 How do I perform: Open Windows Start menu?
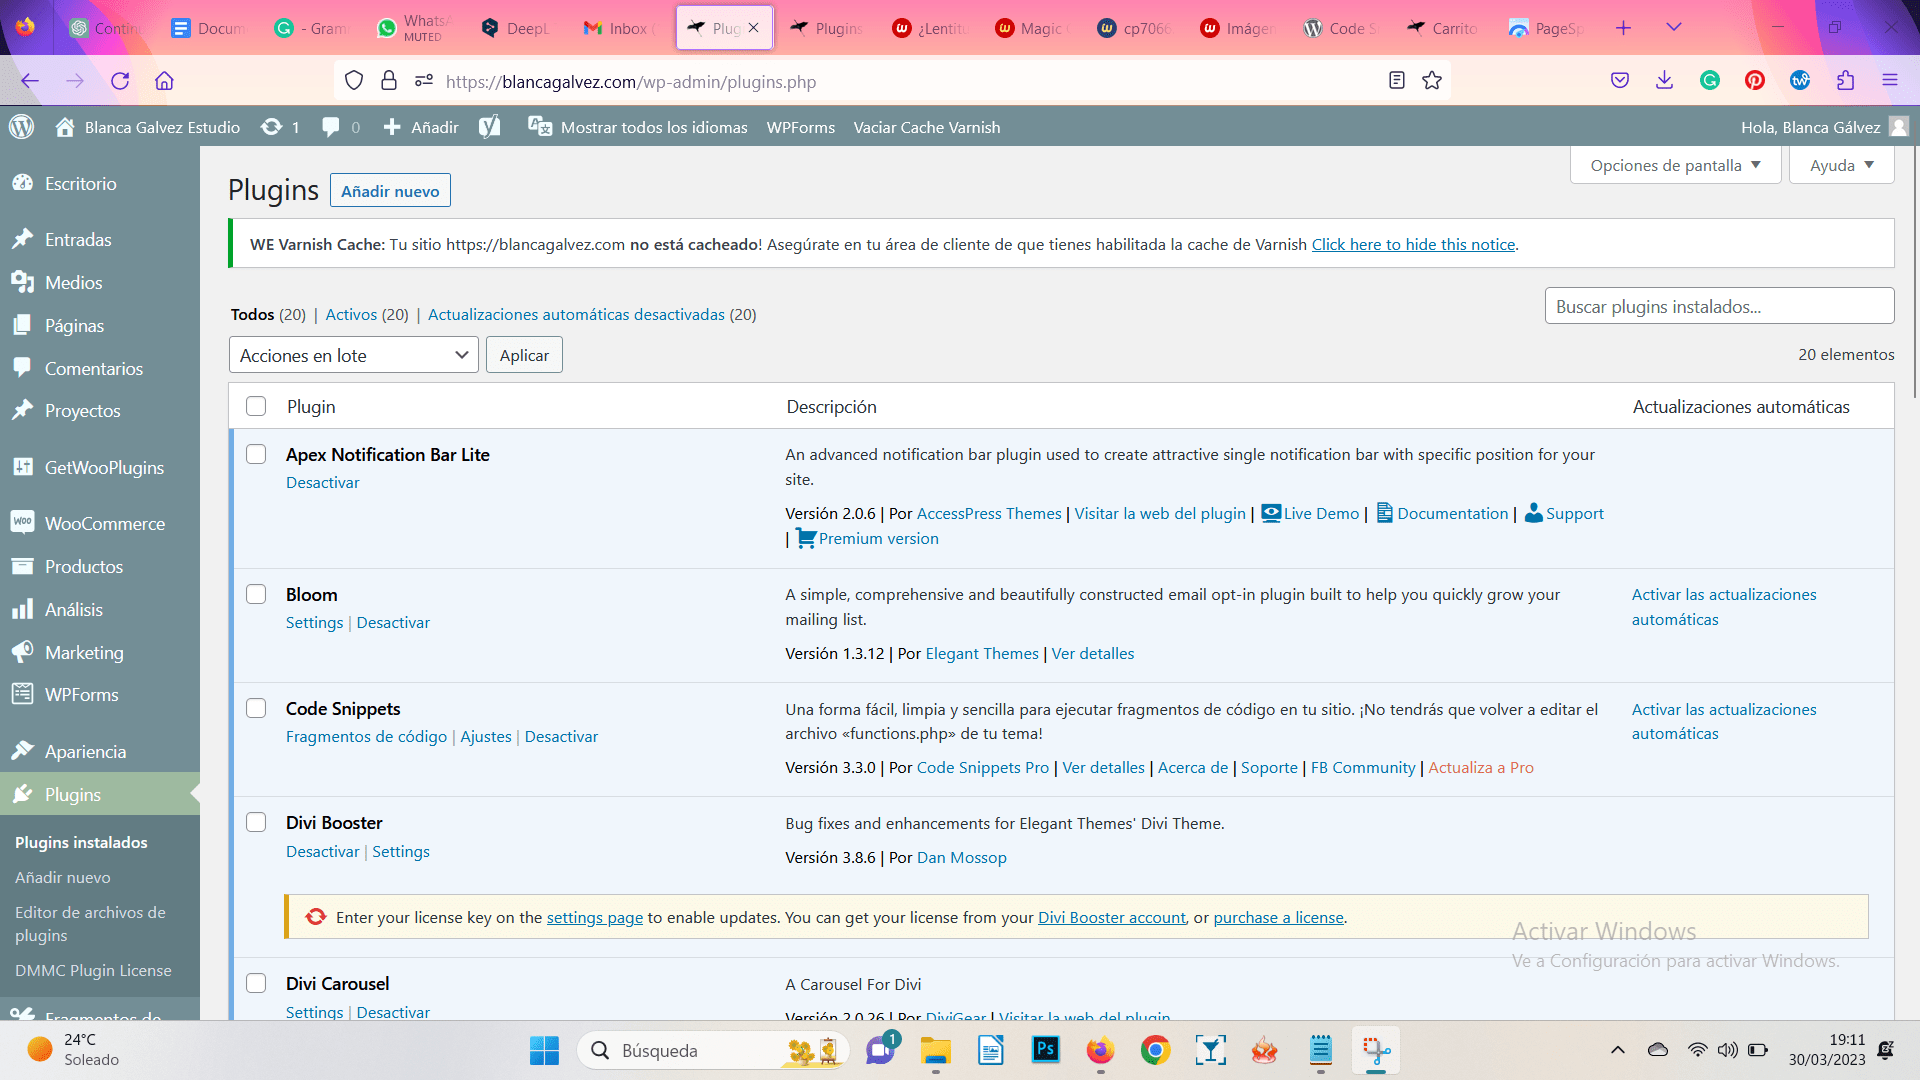coord(544,1050)
